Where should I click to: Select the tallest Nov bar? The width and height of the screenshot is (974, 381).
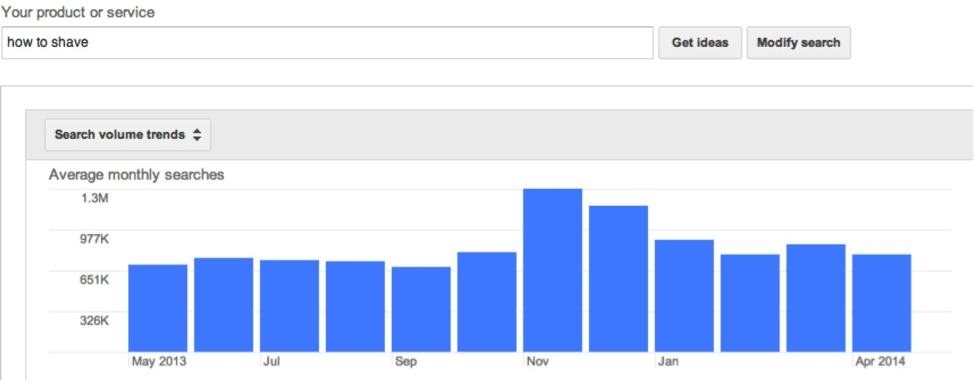coord(553,270)
